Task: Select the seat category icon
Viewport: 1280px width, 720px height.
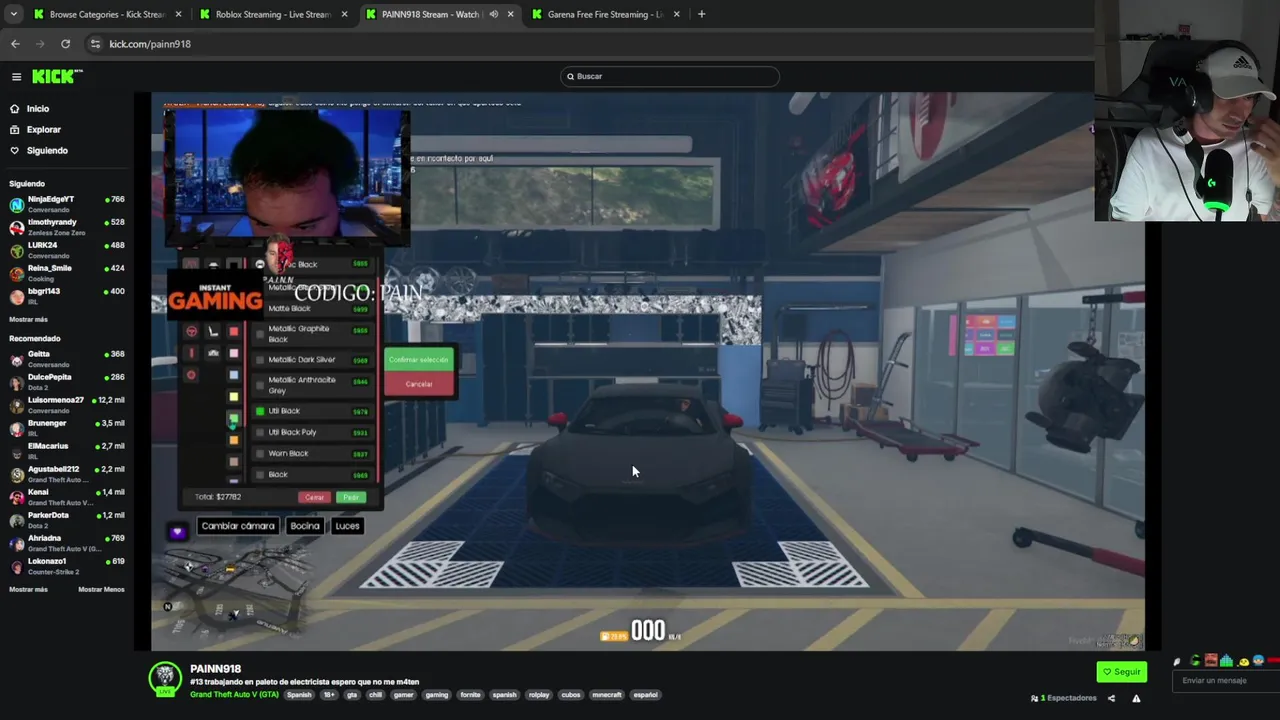Action: (213, 331)
